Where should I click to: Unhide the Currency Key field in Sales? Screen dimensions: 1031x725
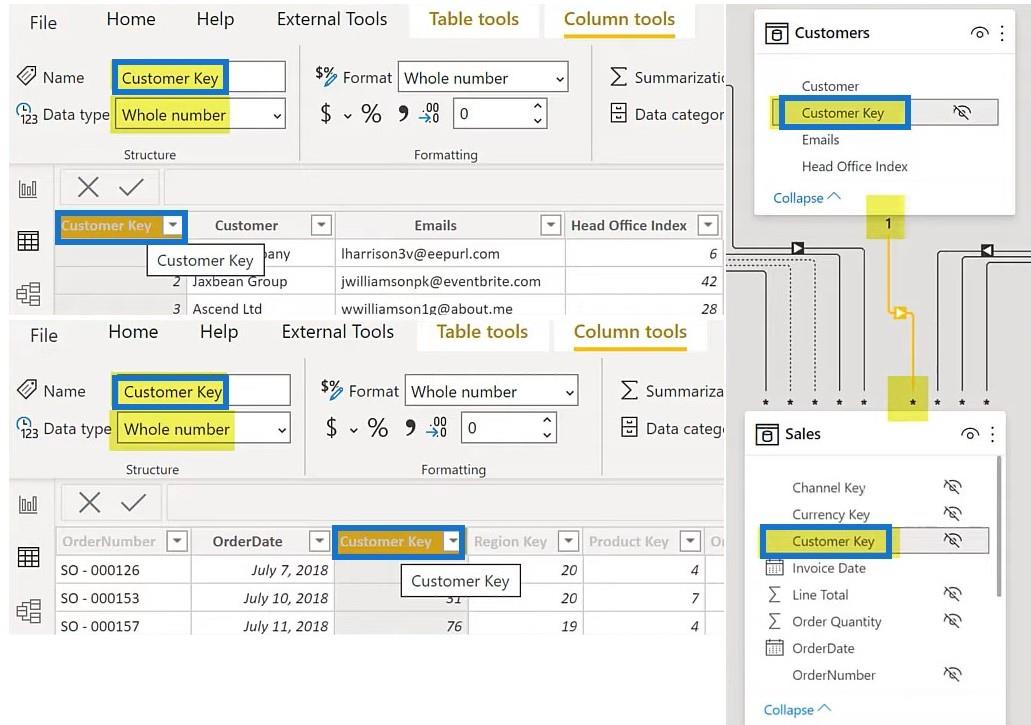[x=952, y=514]
